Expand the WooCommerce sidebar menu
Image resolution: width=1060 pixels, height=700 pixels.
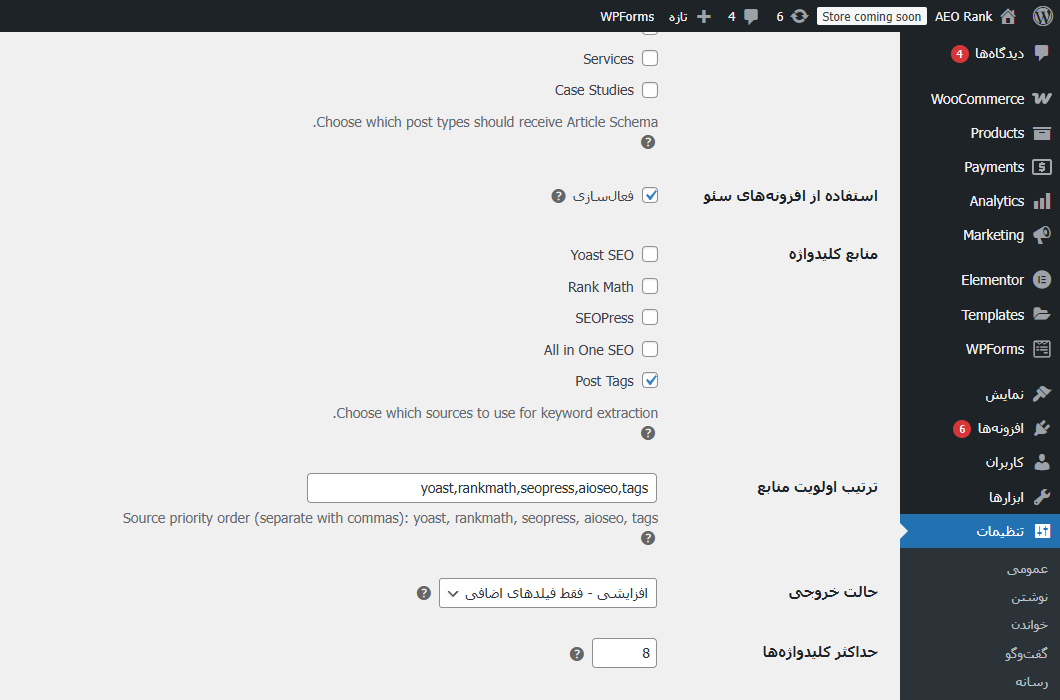pyautogui.click(x=977, y=99)
